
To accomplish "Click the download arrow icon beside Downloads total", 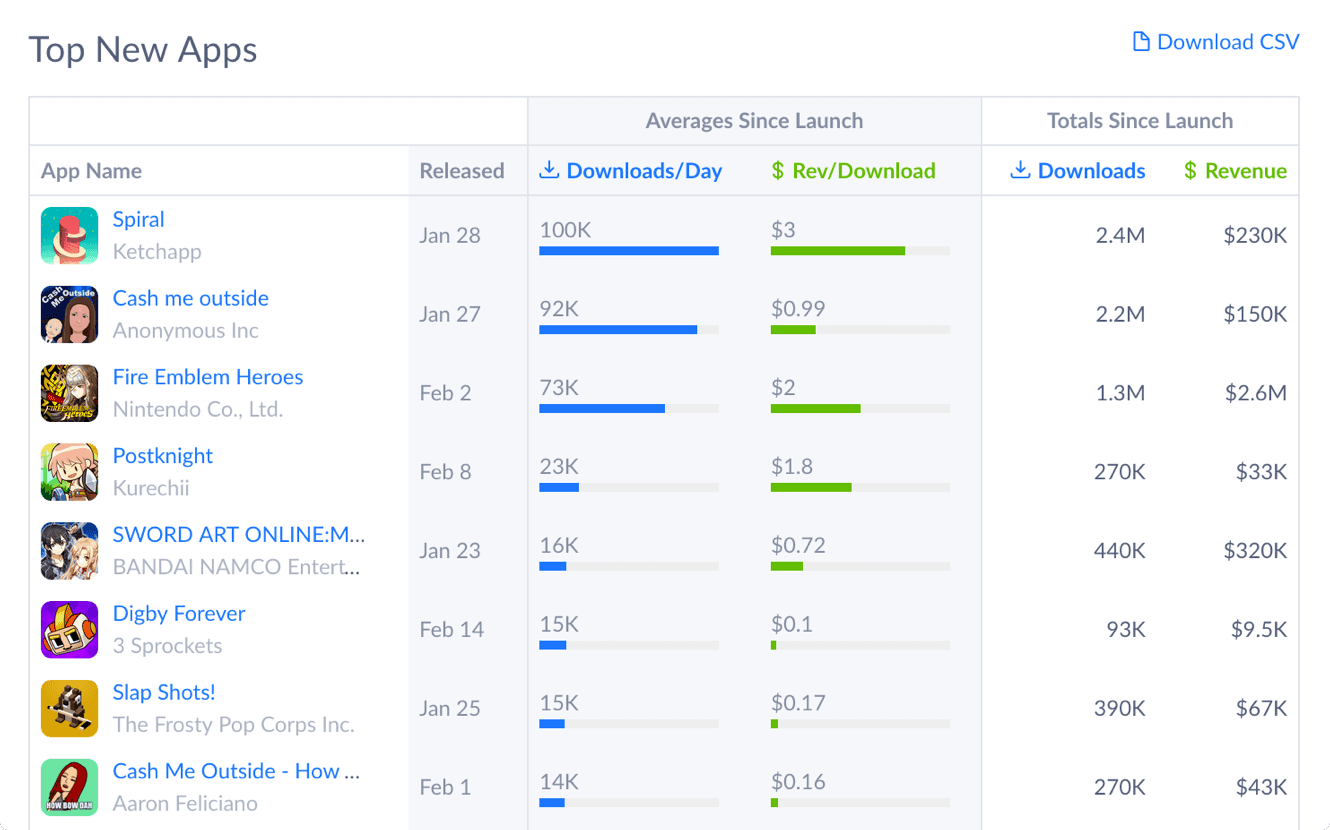I will tap(1020, 170).
